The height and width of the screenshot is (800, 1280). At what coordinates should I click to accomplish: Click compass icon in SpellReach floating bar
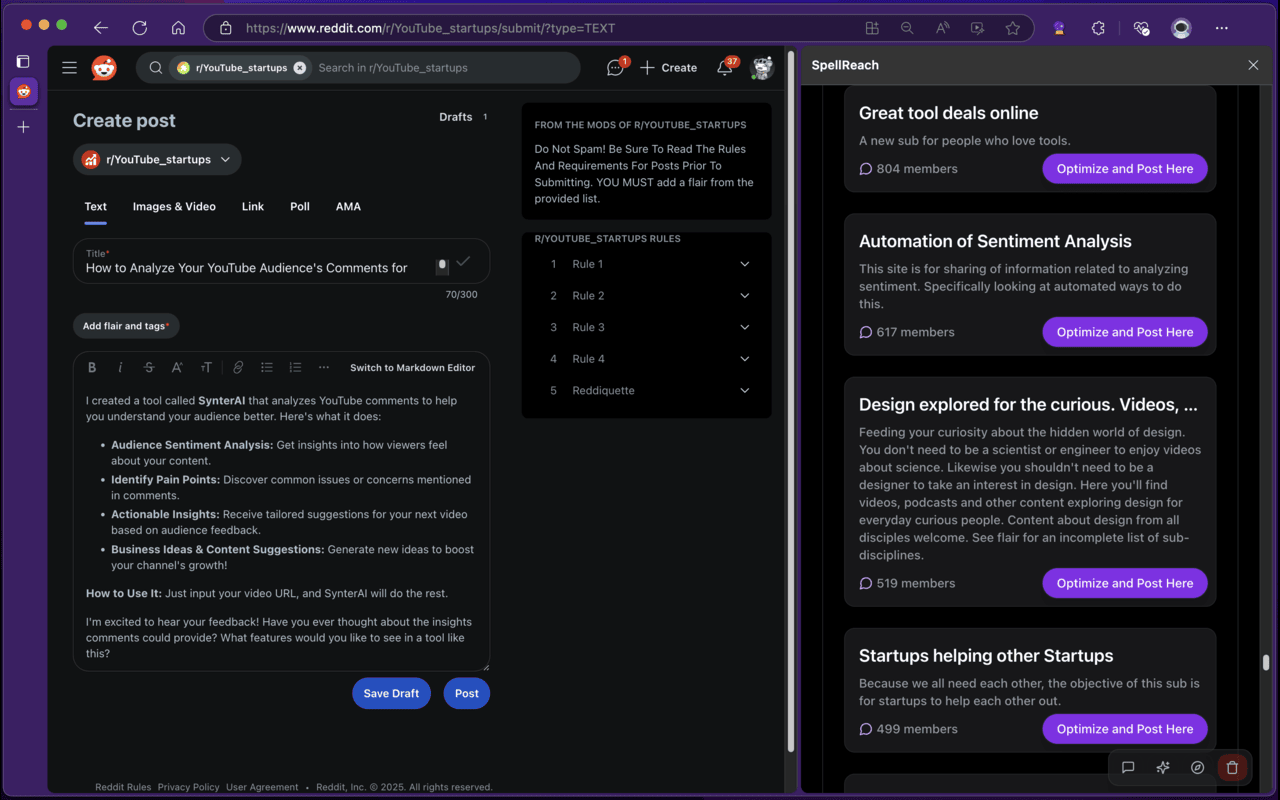point(1197,767)
